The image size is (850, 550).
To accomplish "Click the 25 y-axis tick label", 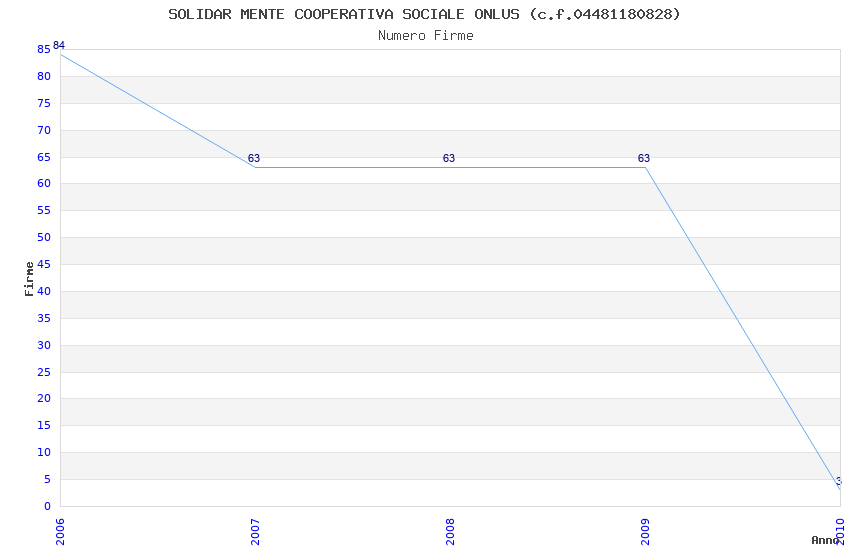I will coord(44,372).
